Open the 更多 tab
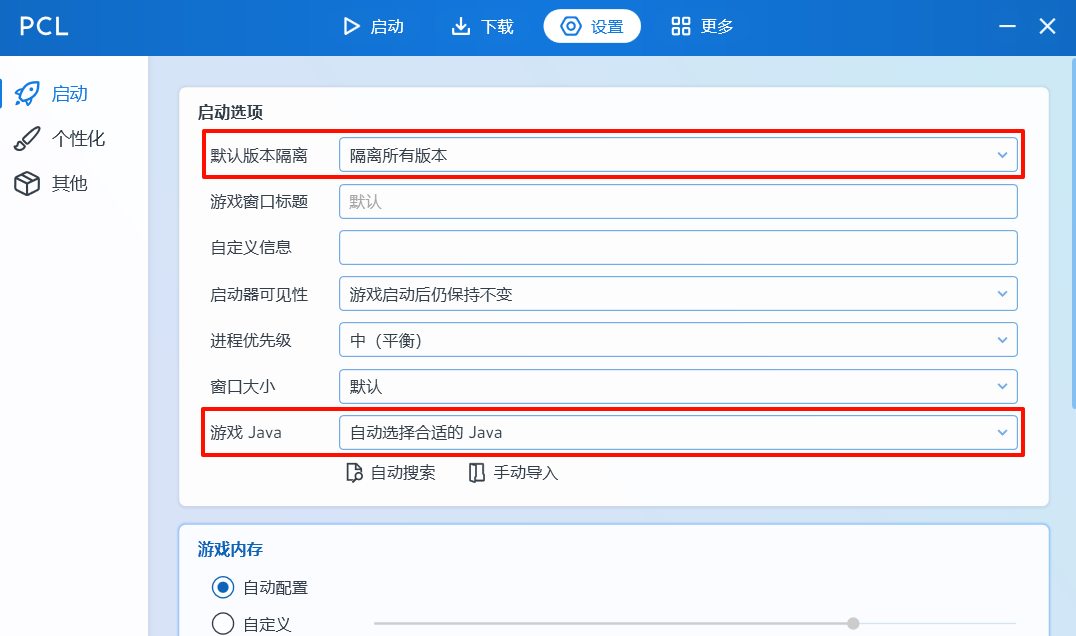1076x636 pixels. click(703, 27)
